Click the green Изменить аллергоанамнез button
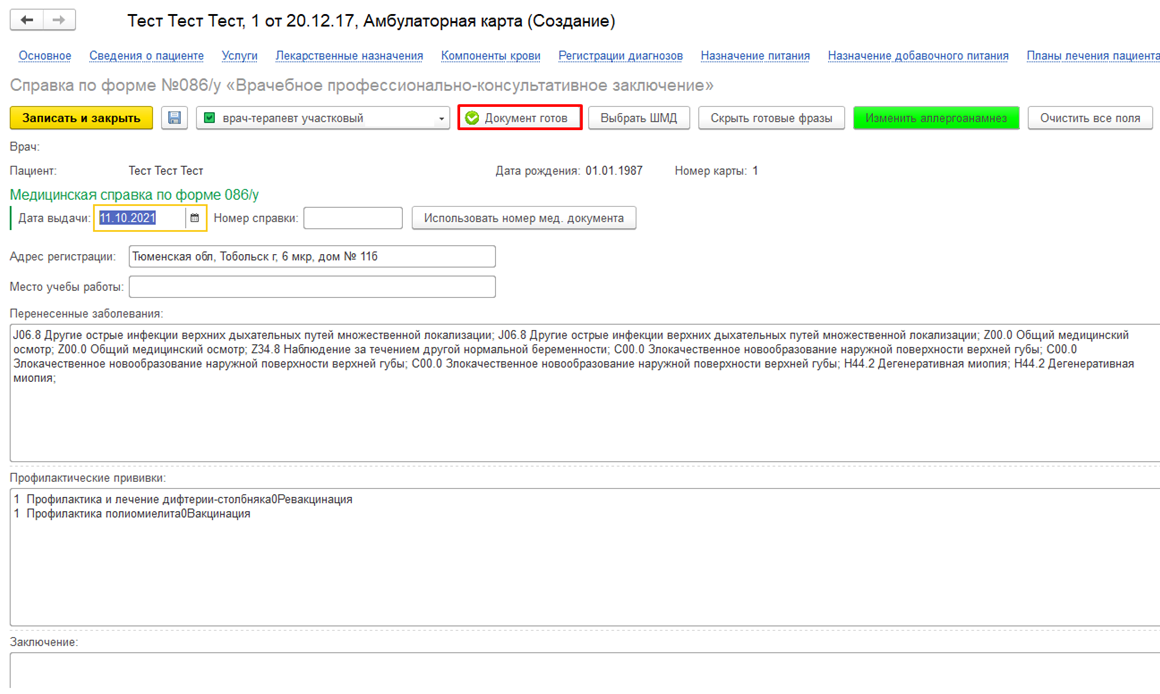 tap(936, 118)
